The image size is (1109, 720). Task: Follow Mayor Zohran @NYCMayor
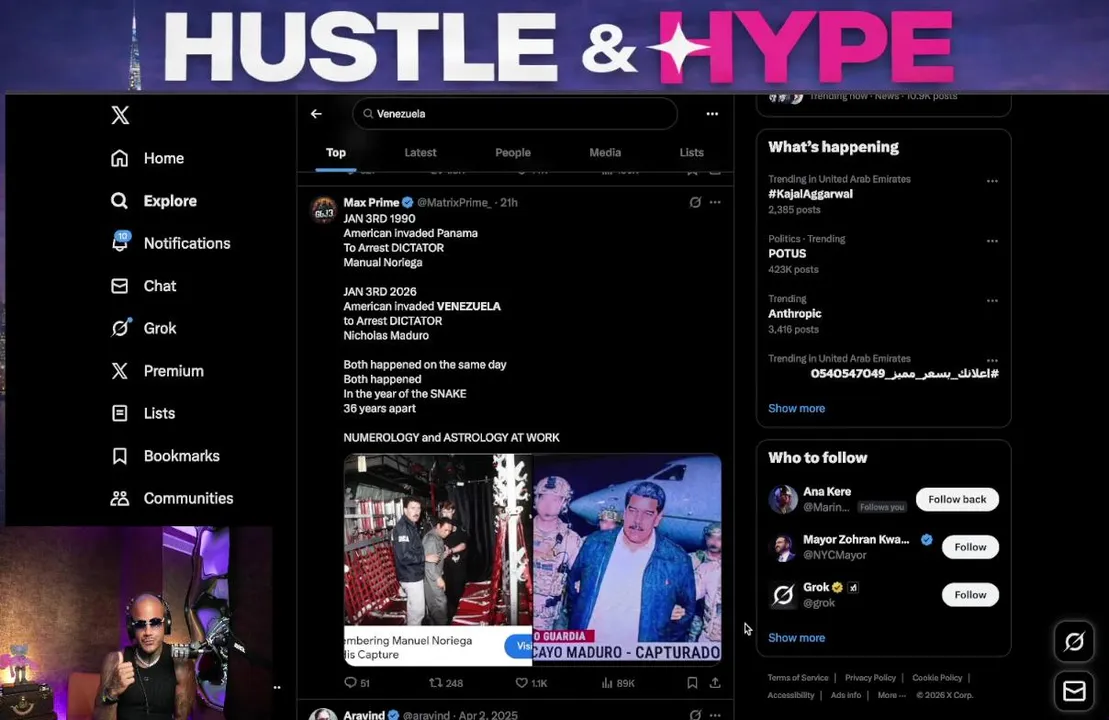click(970, 547)
